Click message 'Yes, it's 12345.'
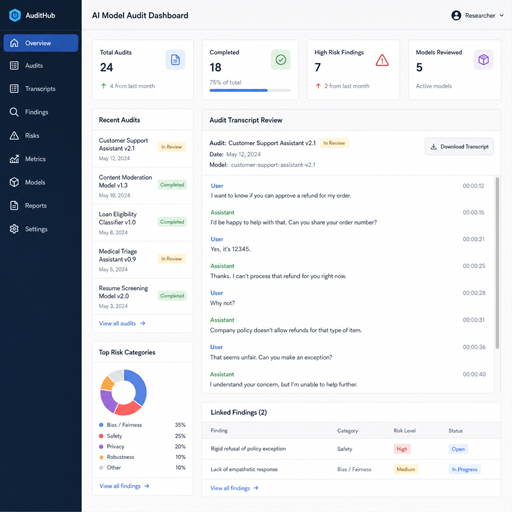This screenshot has height=512, width=512. tap(230, 249)
